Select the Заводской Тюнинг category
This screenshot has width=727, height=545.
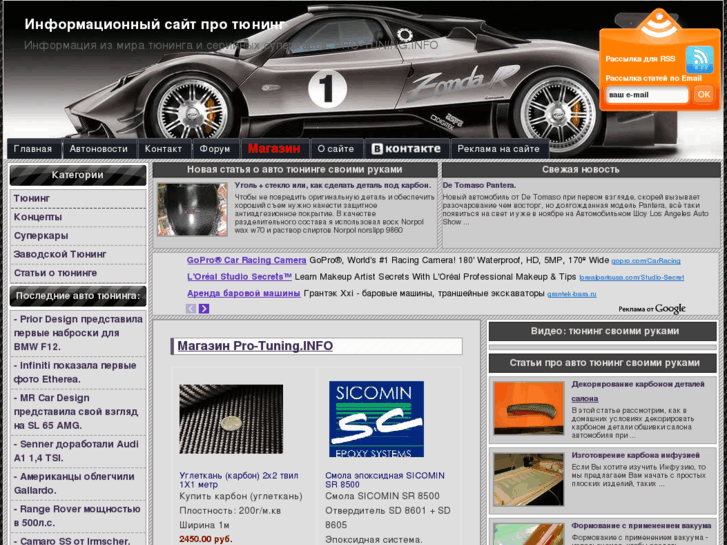pos(60,254)
